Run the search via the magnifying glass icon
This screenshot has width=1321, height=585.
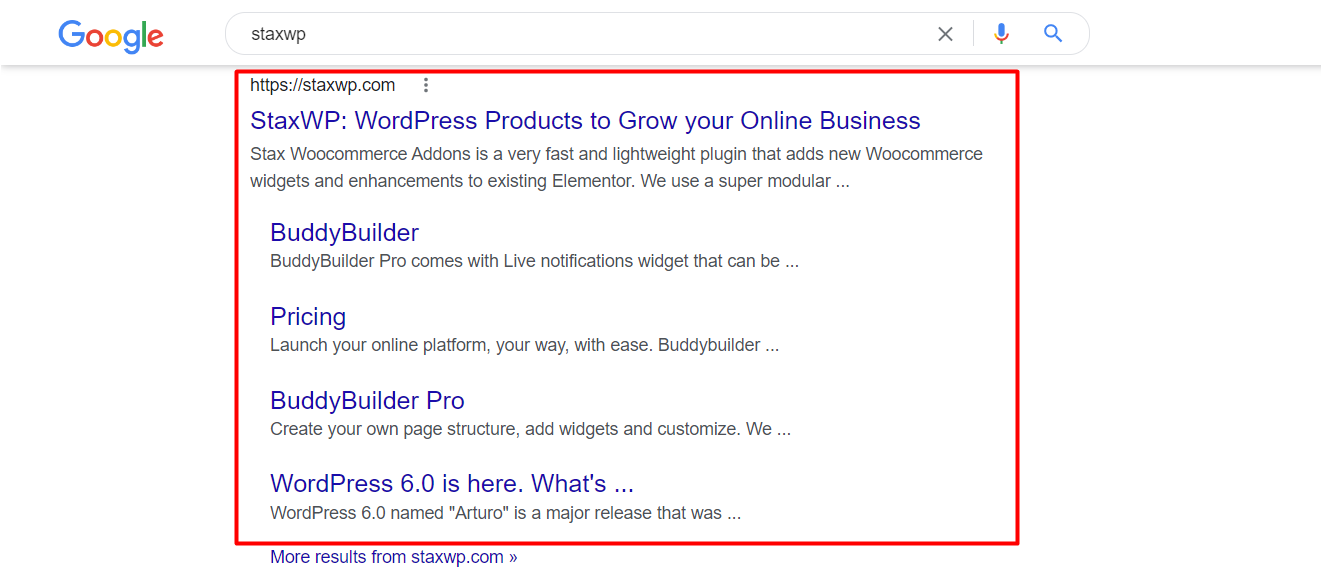(x=1052, y=33)
